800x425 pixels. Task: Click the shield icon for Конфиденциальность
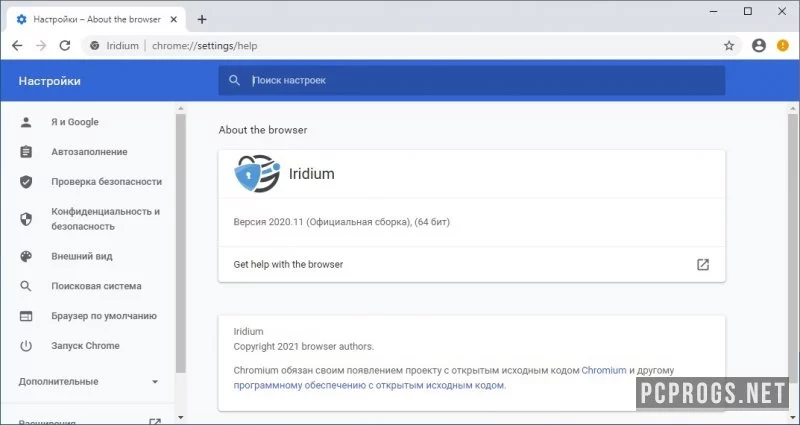pos(26,219)
